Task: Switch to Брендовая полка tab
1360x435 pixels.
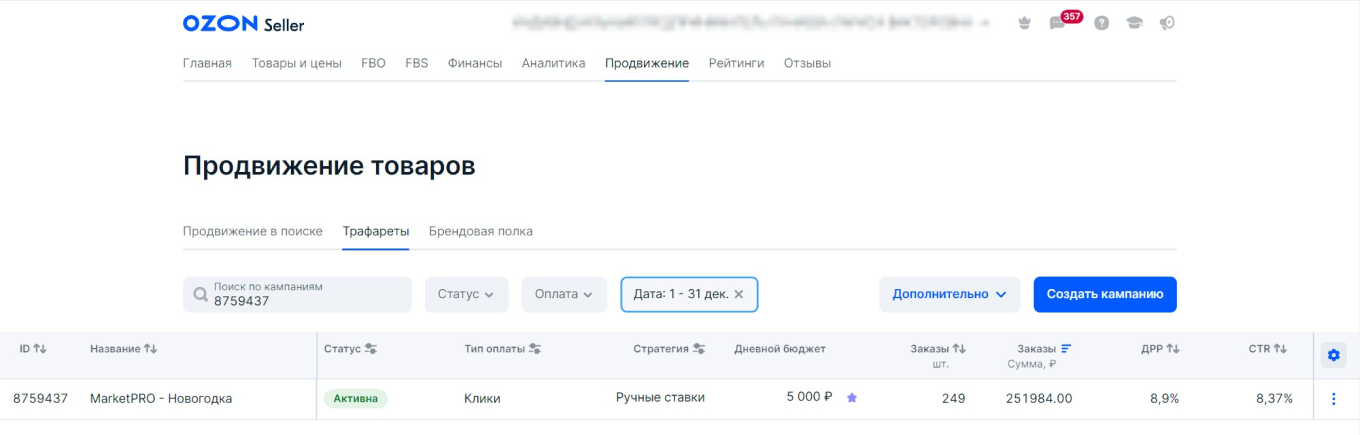Action: (481, 231)
